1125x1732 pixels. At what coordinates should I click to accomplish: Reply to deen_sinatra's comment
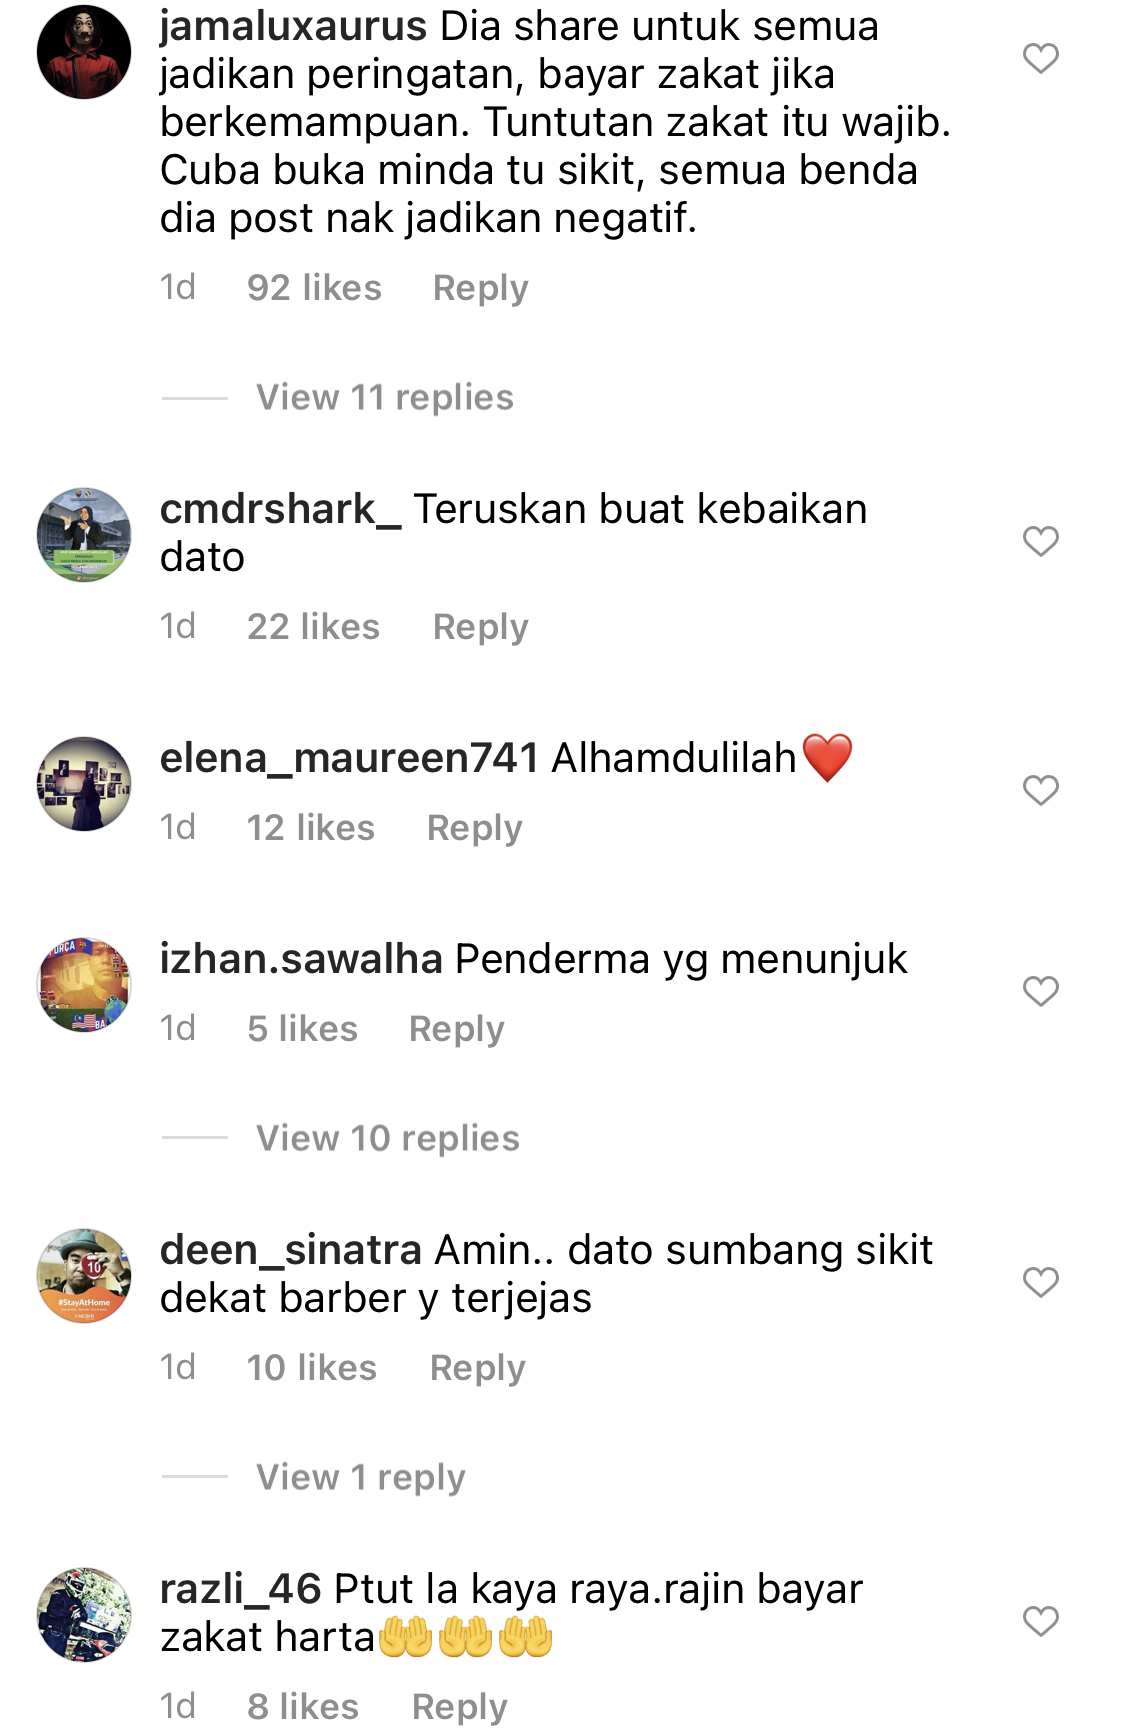(477, 1368)
